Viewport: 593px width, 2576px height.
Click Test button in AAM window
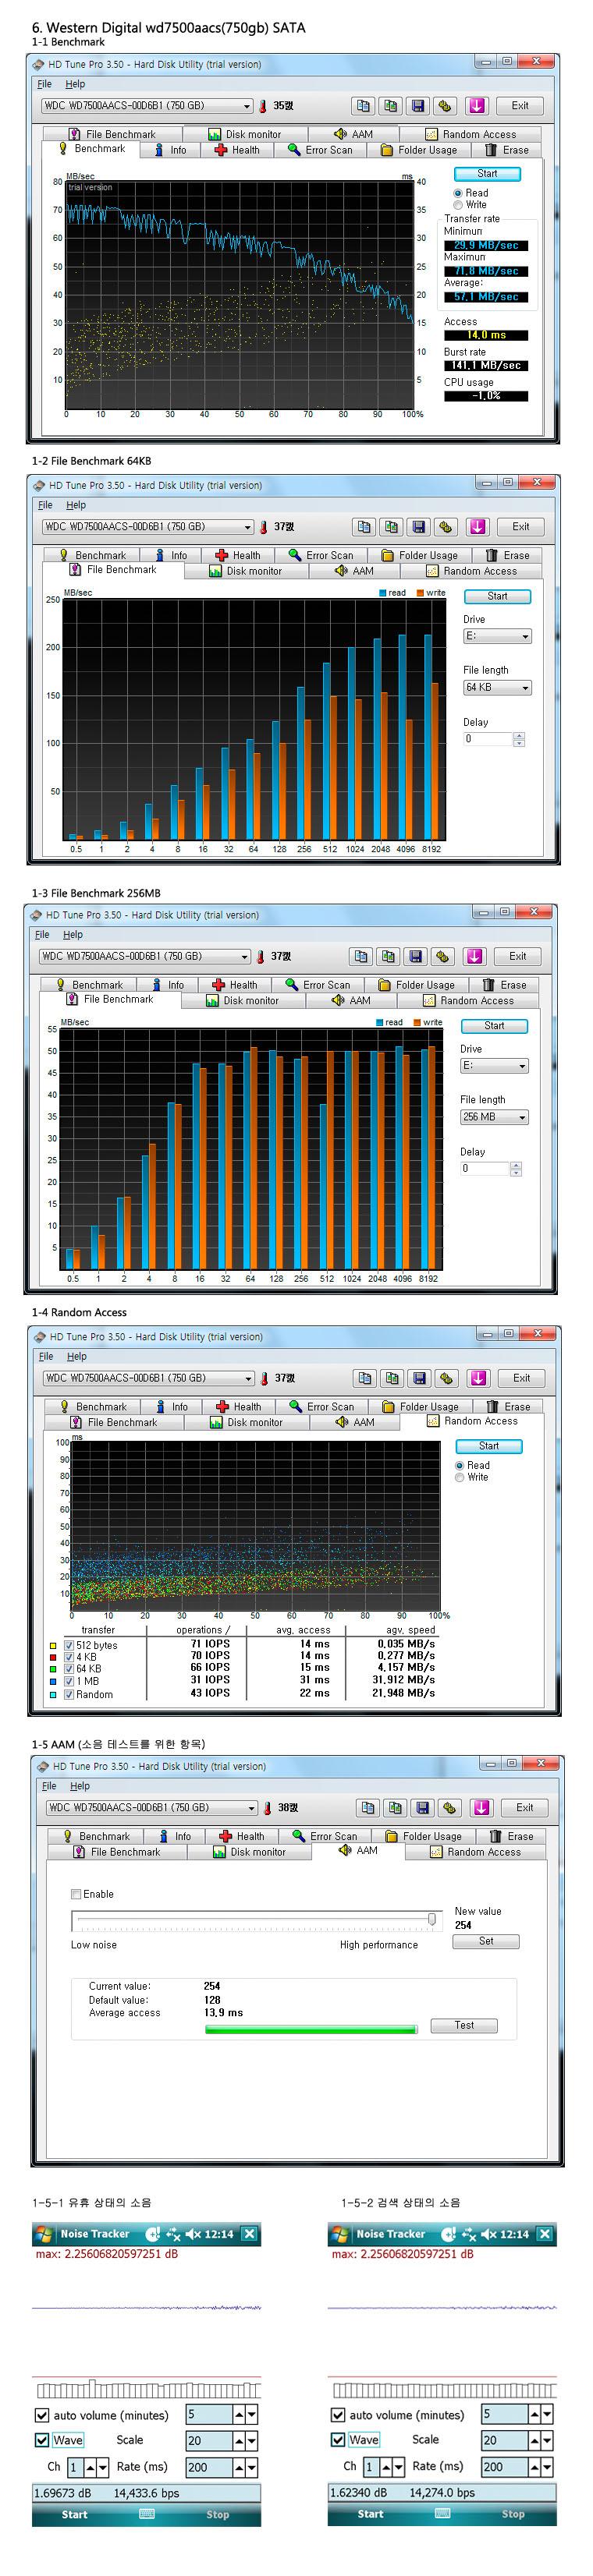[x=464, y=2025]
